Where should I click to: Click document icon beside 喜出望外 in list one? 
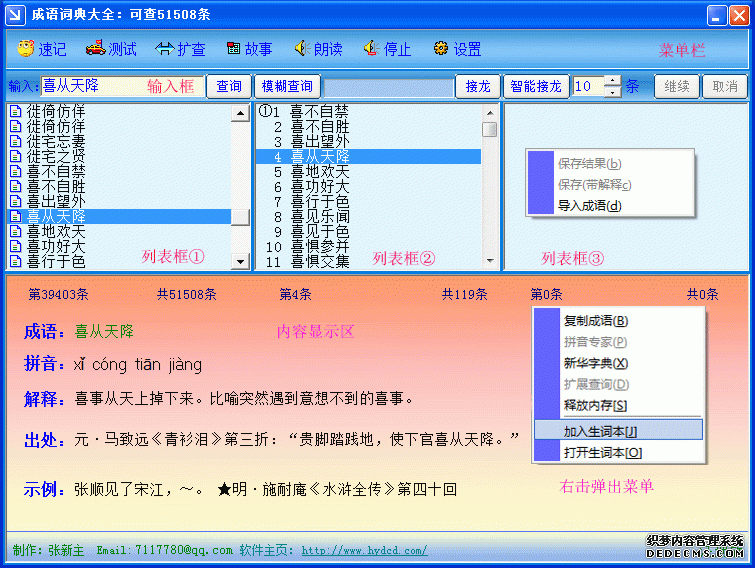click(16, 201)
